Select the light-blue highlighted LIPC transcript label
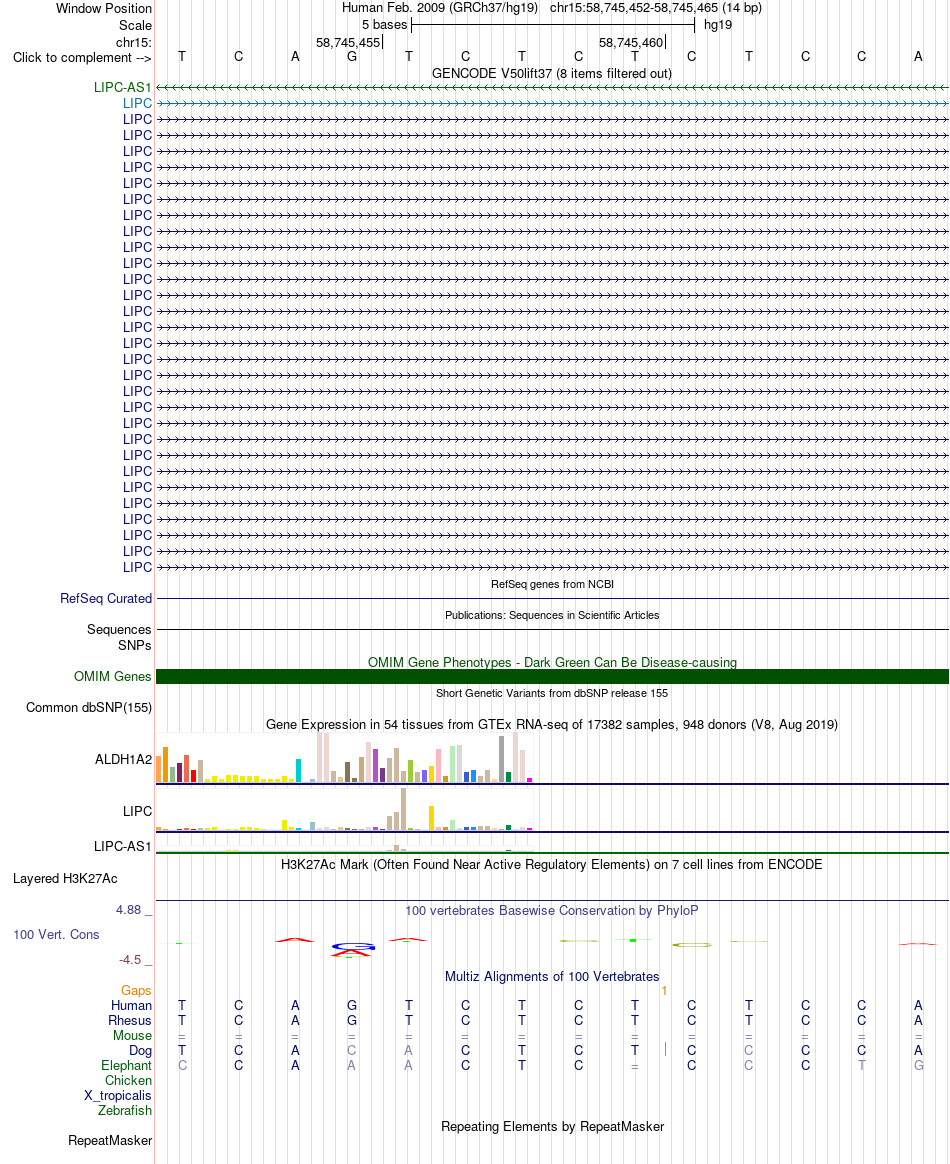This screenshot has height=1164, width=950. 137,103
